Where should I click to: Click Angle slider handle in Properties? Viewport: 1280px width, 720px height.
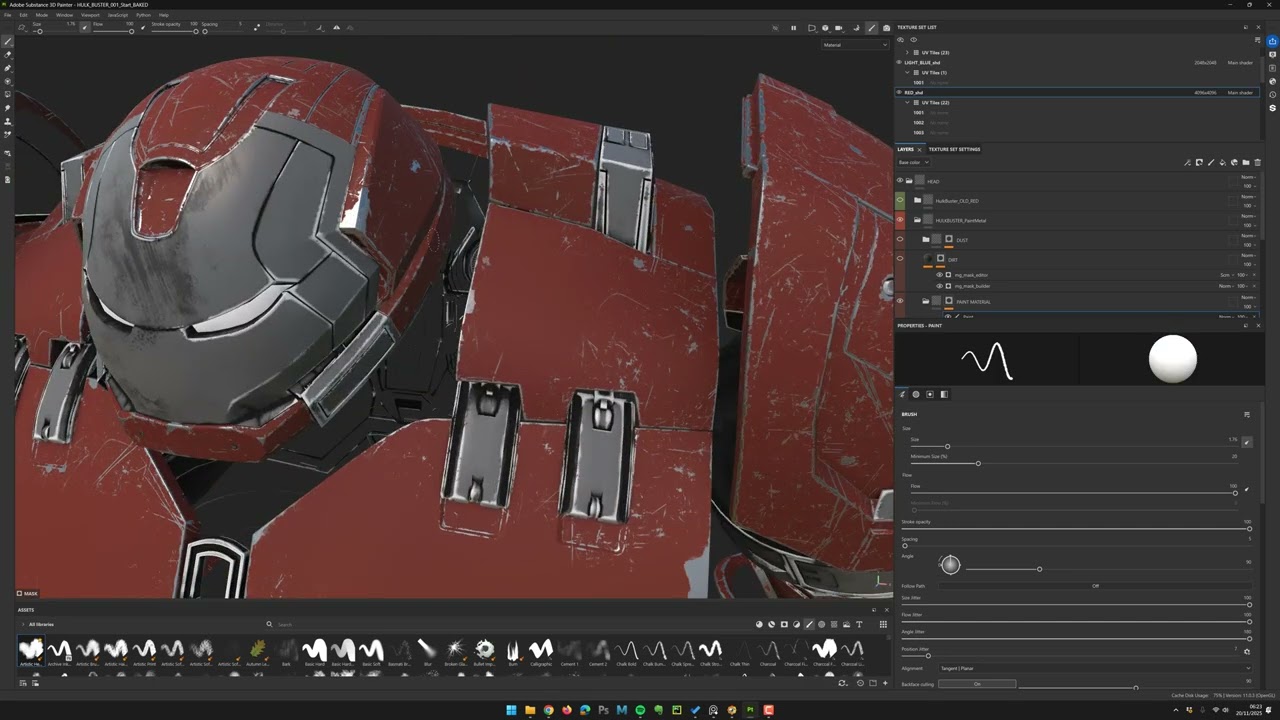(1039, 569)
